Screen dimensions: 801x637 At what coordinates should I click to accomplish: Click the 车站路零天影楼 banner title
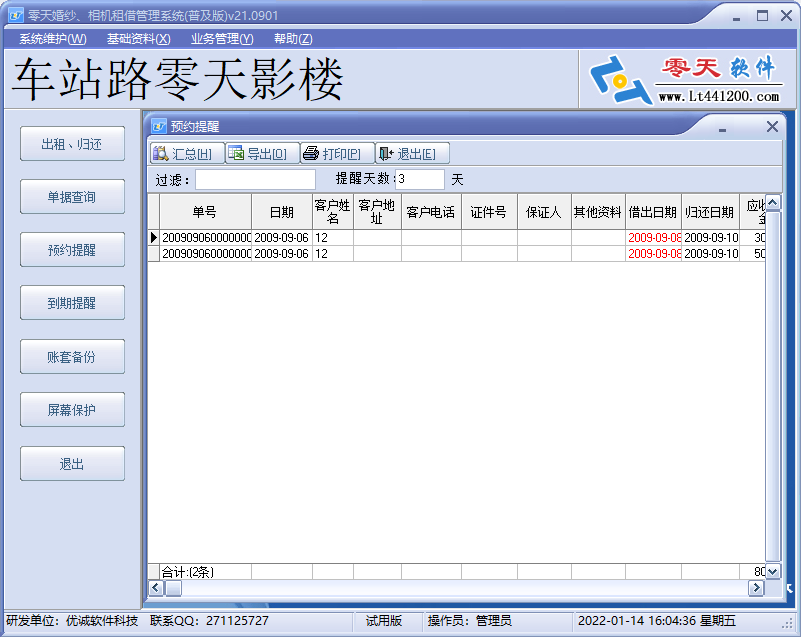point(177,79)
